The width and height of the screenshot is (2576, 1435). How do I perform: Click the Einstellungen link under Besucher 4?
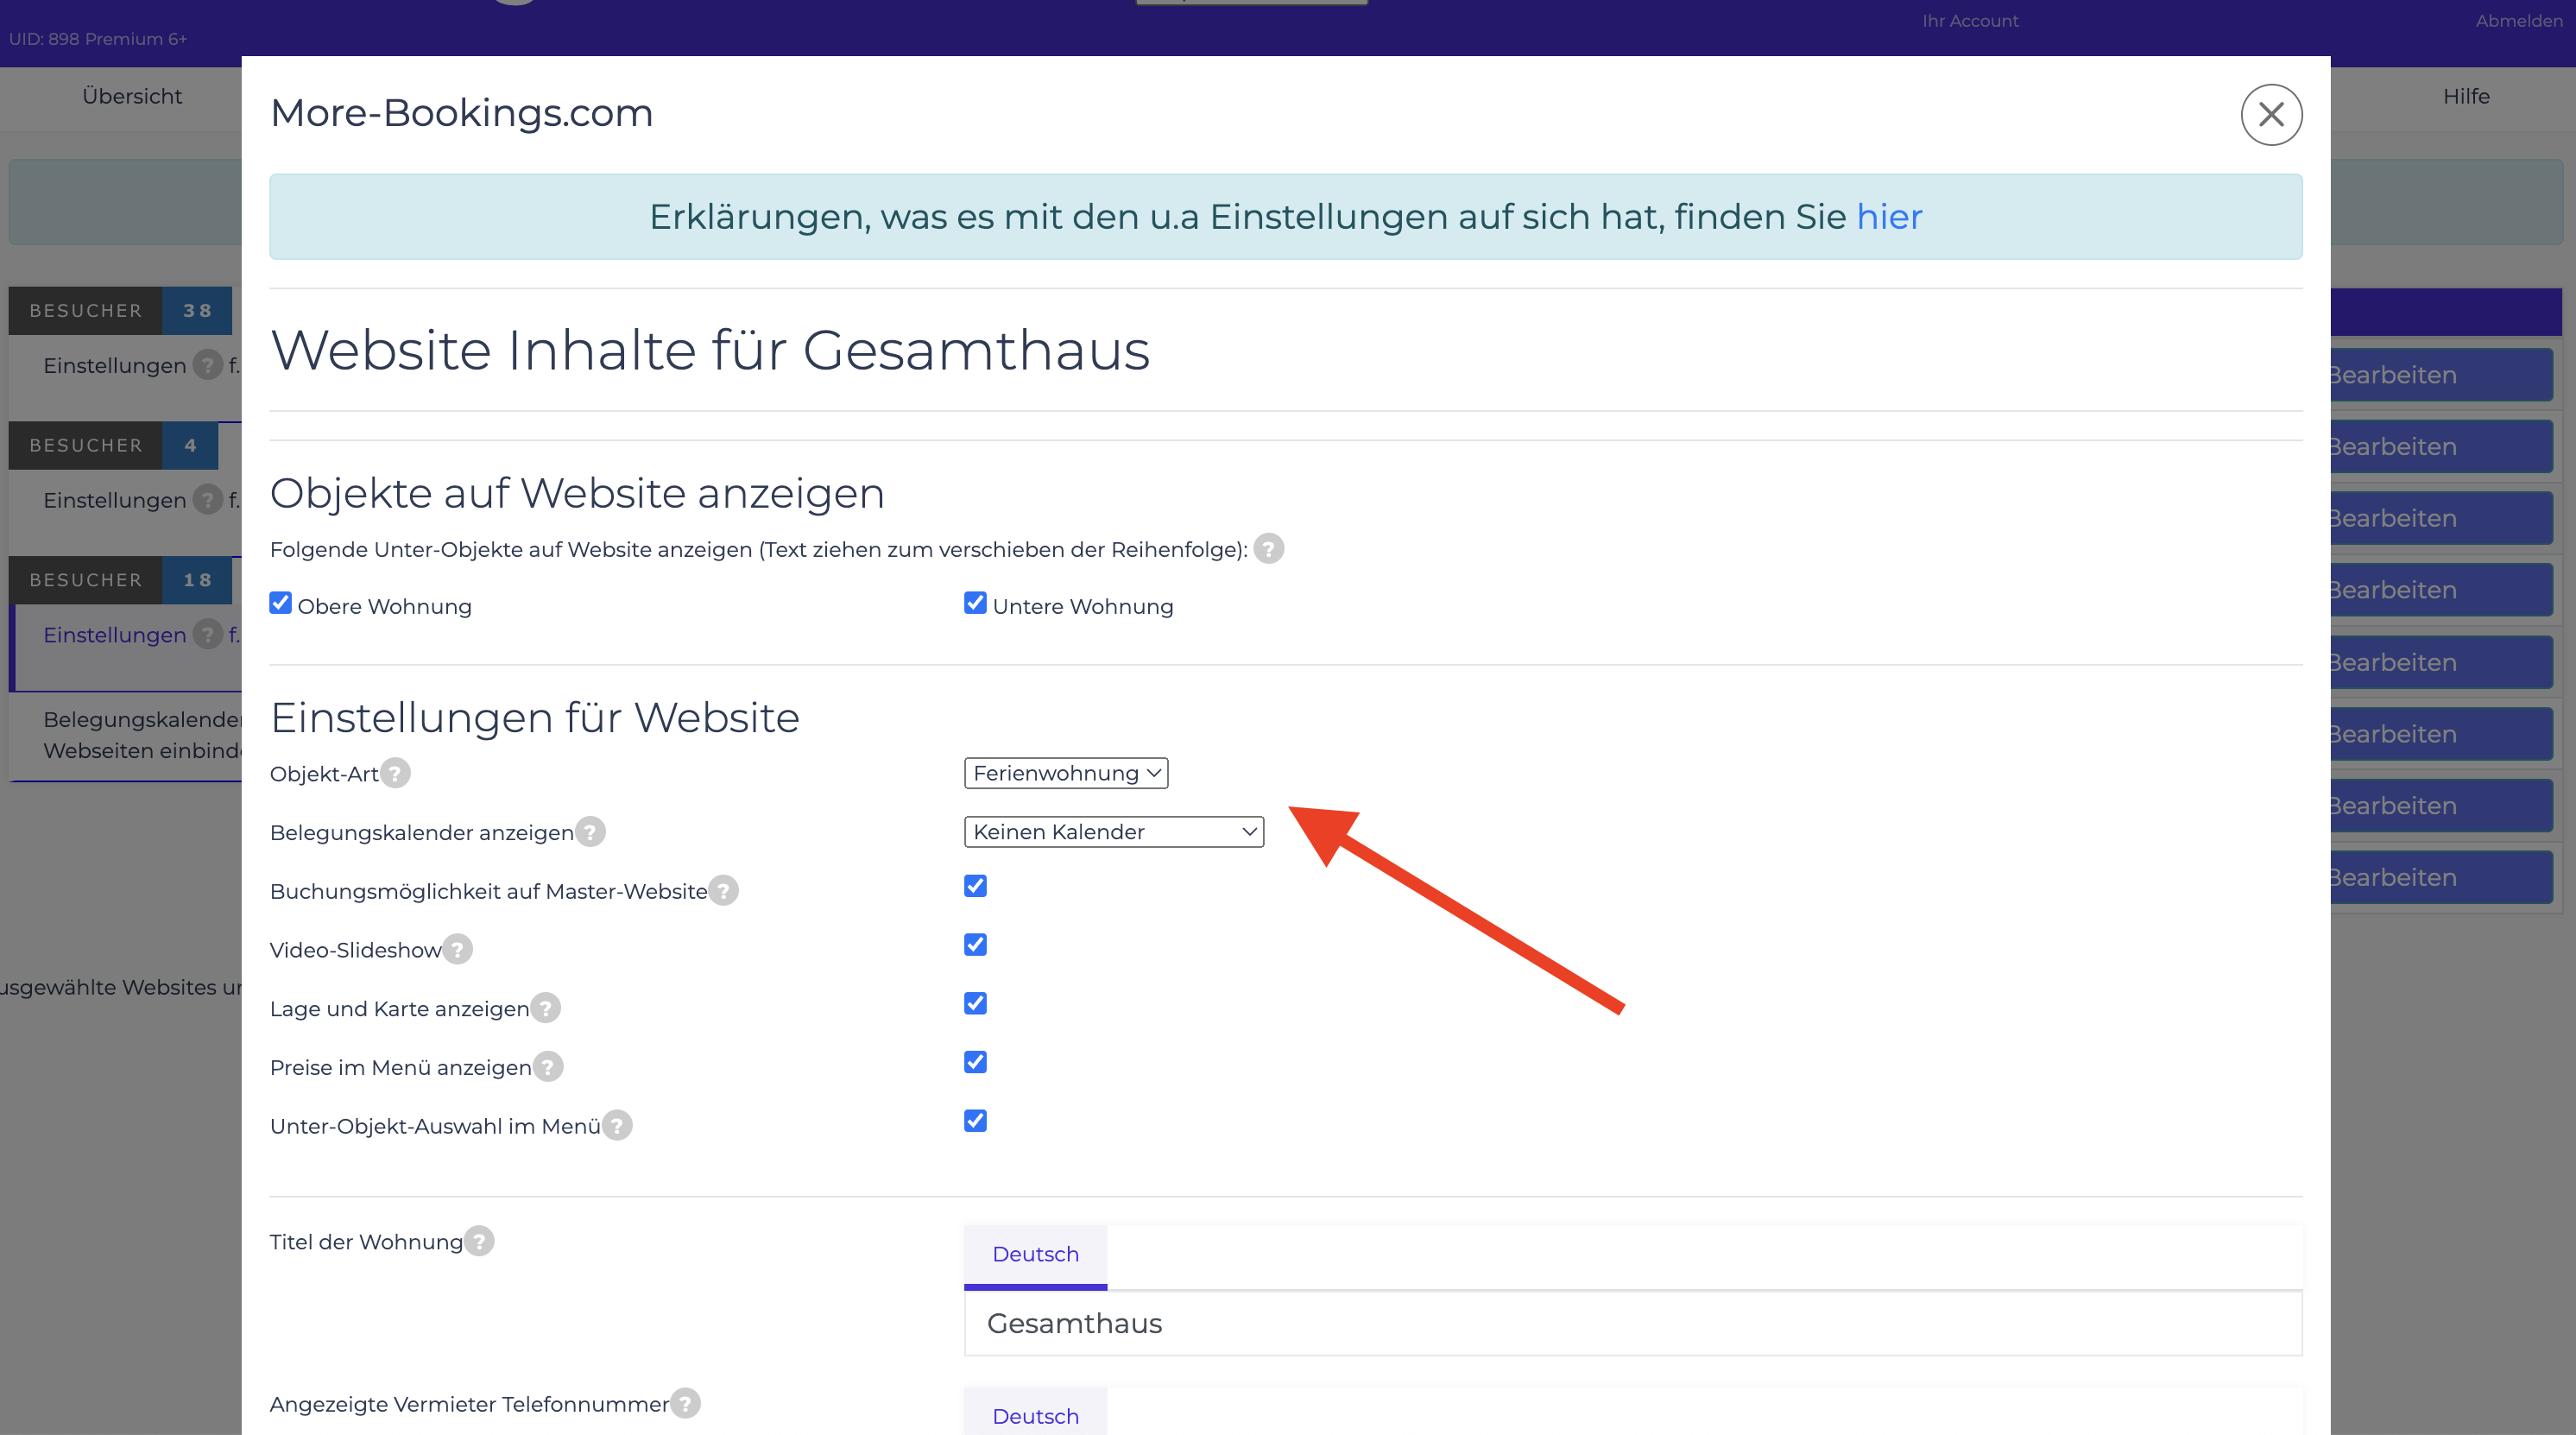tap(115, 500)
